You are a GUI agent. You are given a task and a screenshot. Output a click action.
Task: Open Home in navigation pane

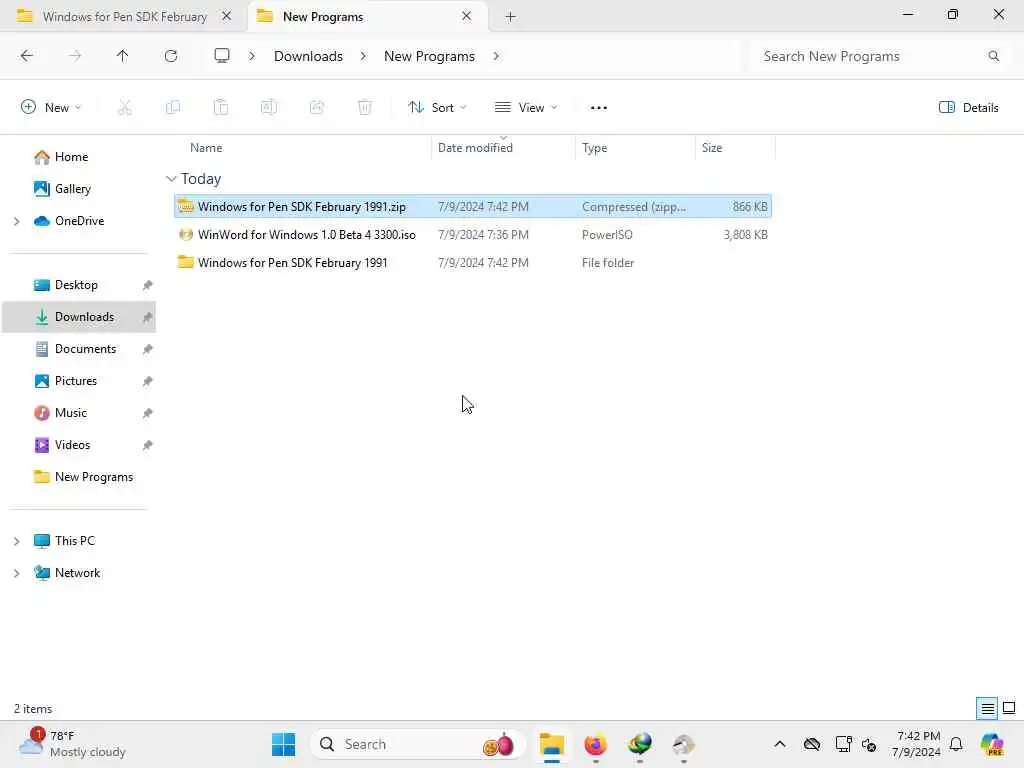click(71, 157)
